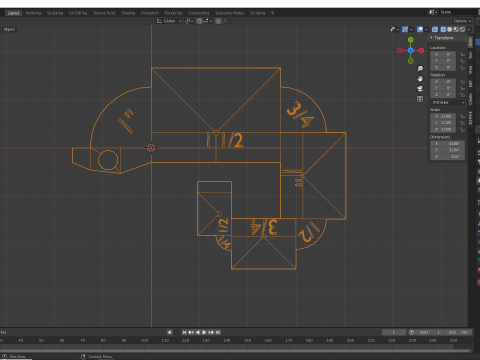
Task: Click the red X axis gizmo handle
Action: point(421,50)
